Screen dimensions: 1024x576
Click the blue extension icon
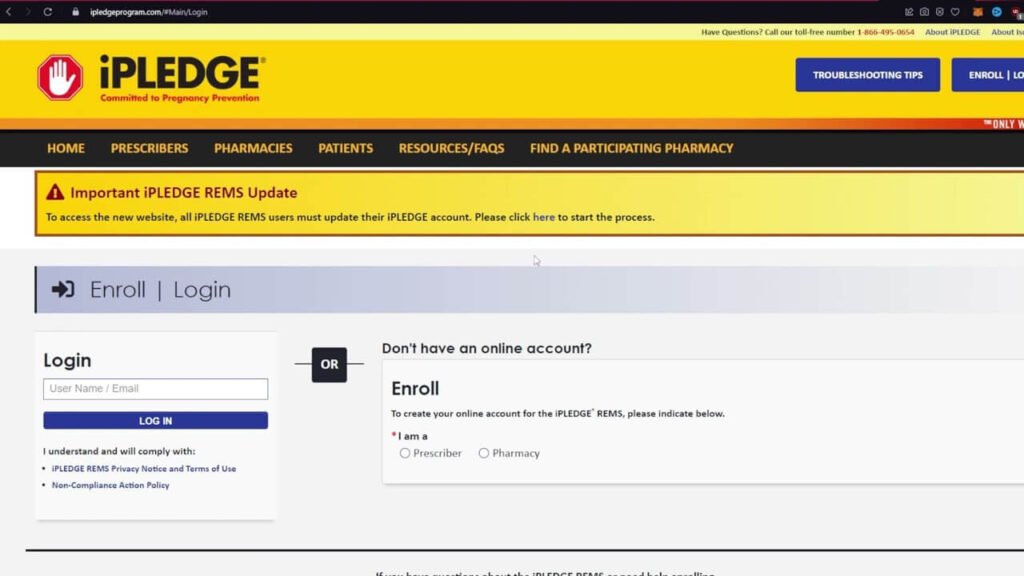[x=997, y=11]
